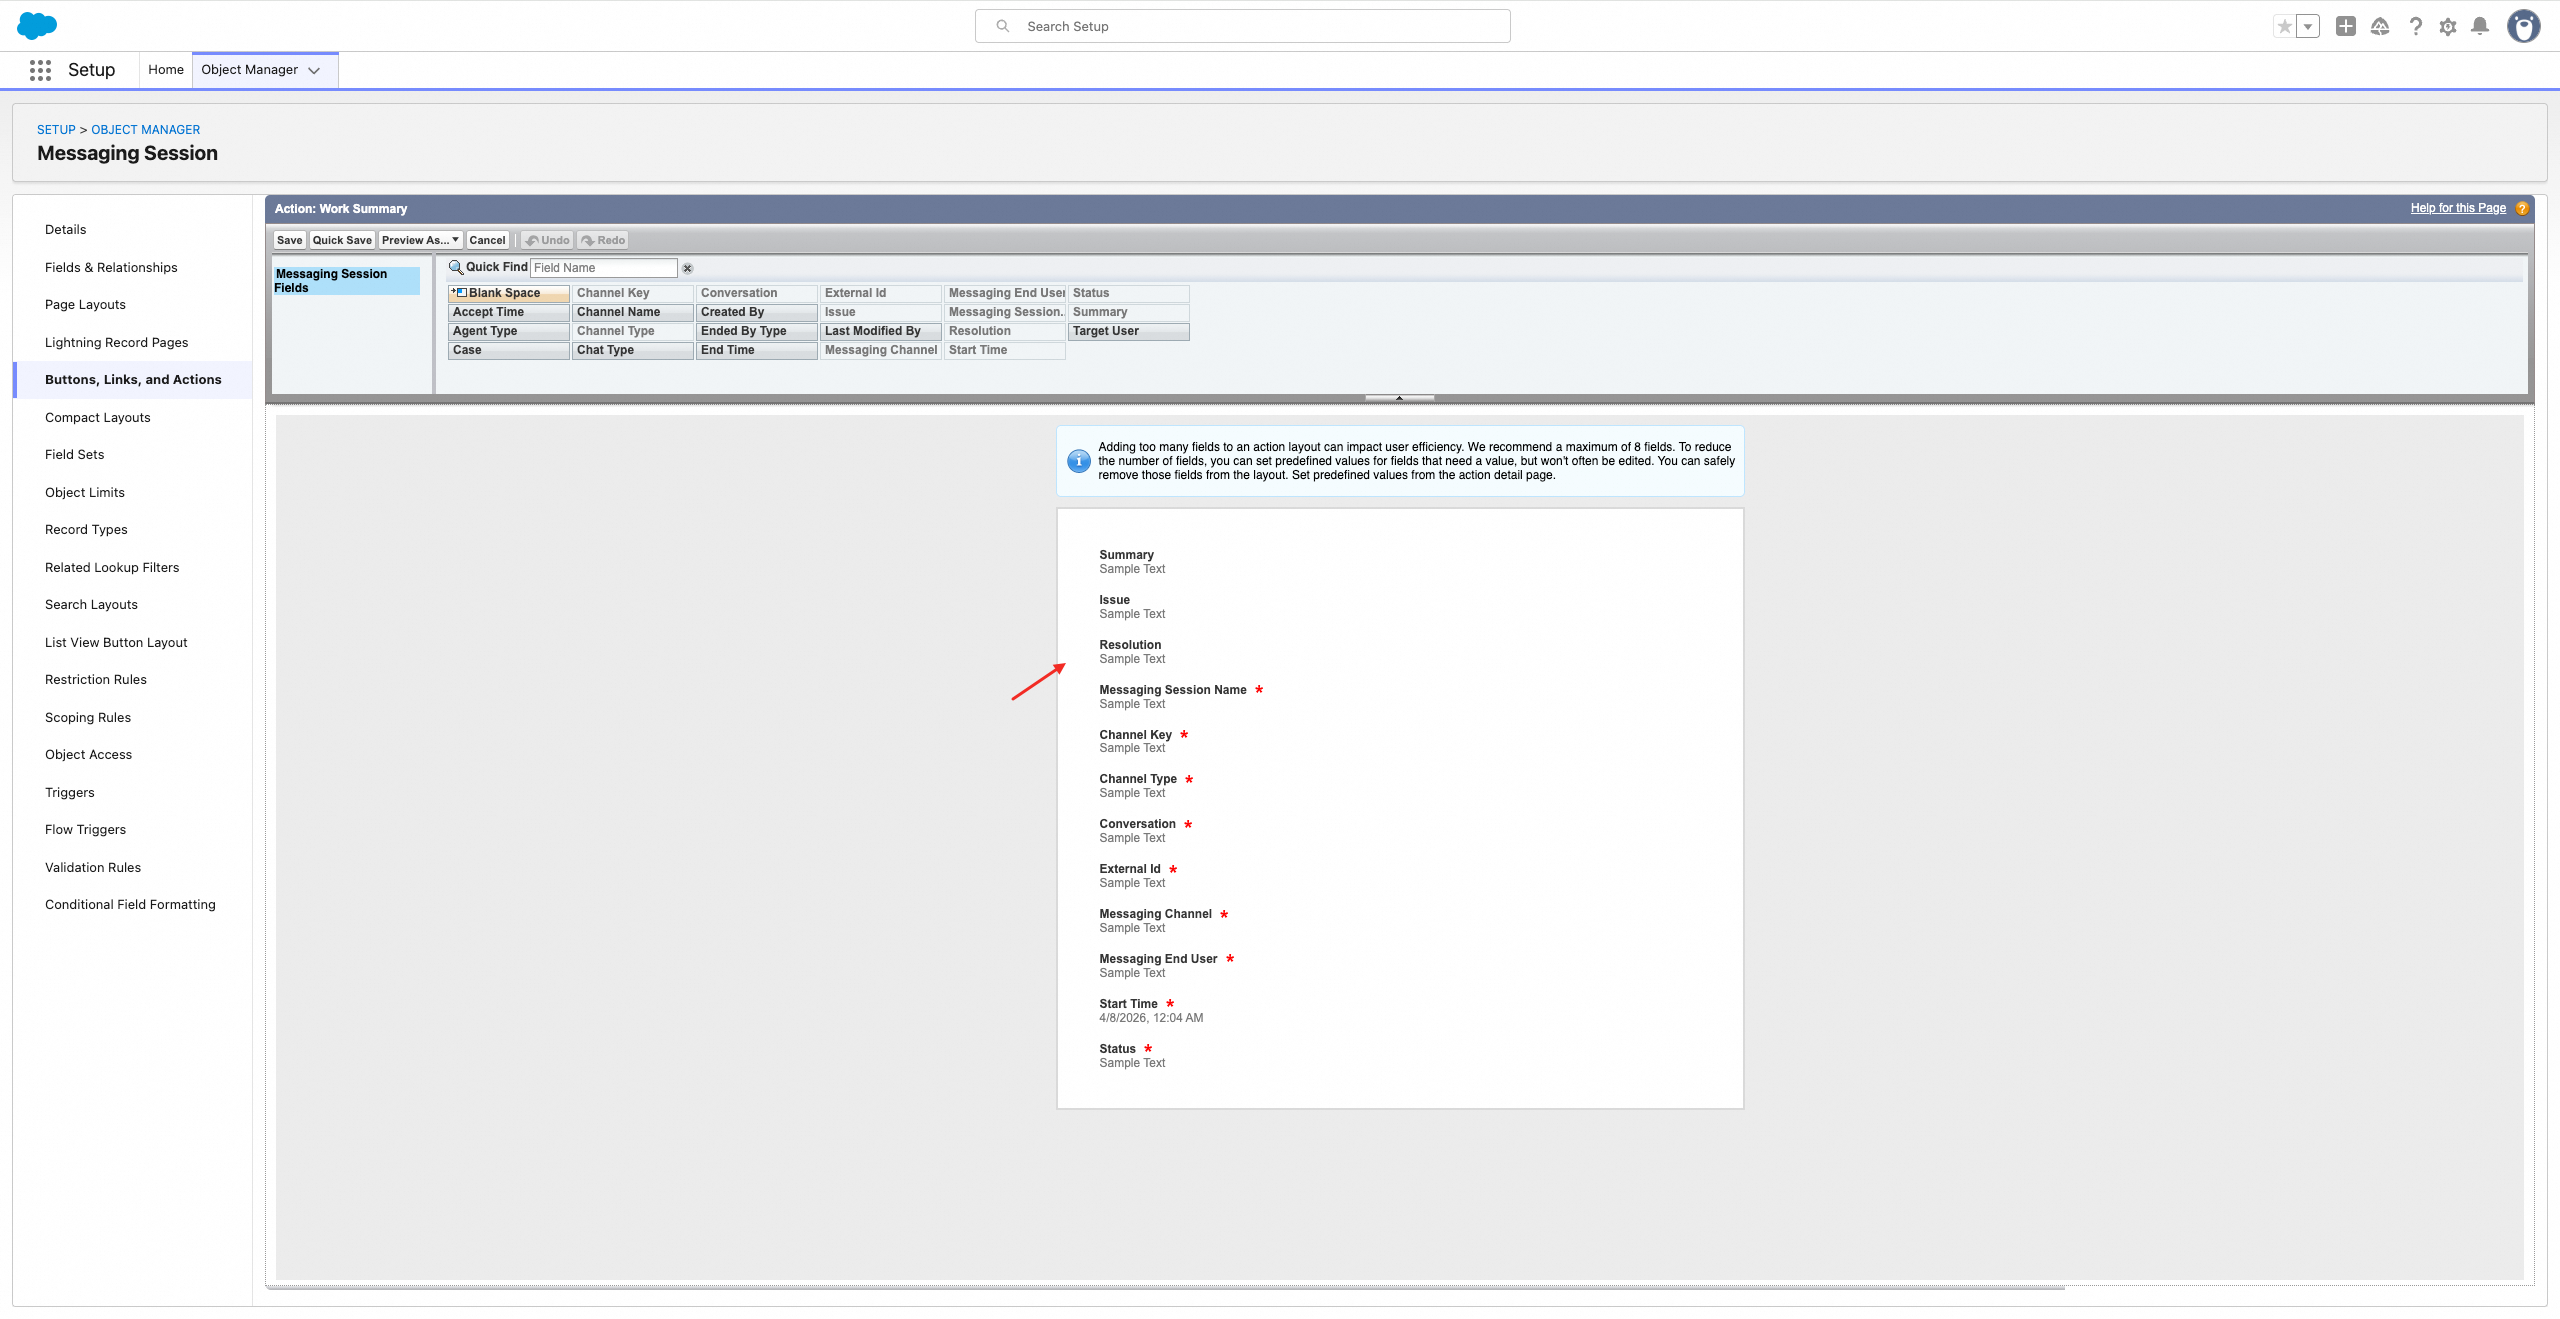2560x1319 pixels.
Task: Click the blue info icon in the notice
Action: click(x=1079, y=461)
